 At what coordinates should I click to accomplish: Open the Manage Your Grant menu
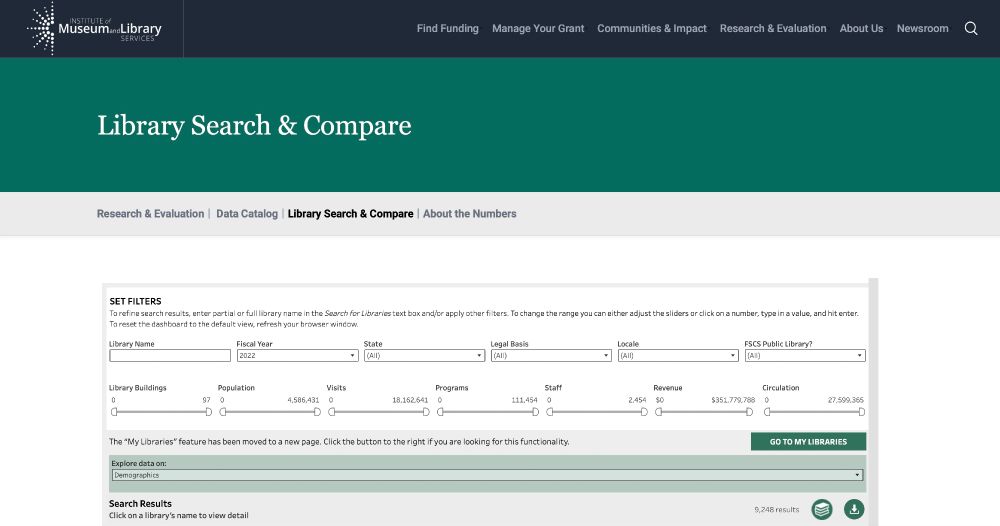pos(538,28)
